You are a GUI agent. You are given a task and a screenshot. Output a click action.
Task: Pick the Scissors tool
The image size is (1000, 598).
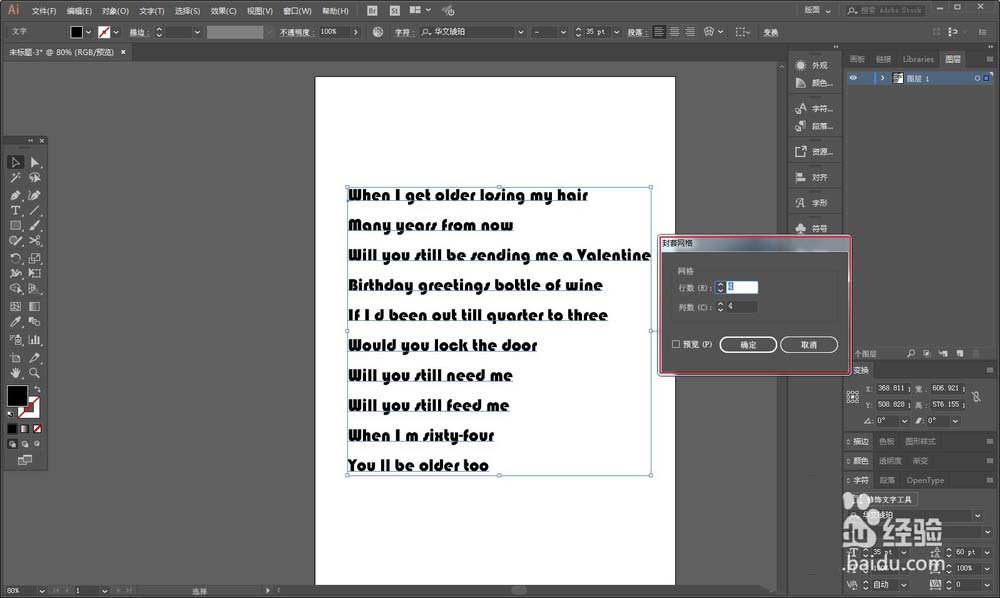tap(34, 241)
